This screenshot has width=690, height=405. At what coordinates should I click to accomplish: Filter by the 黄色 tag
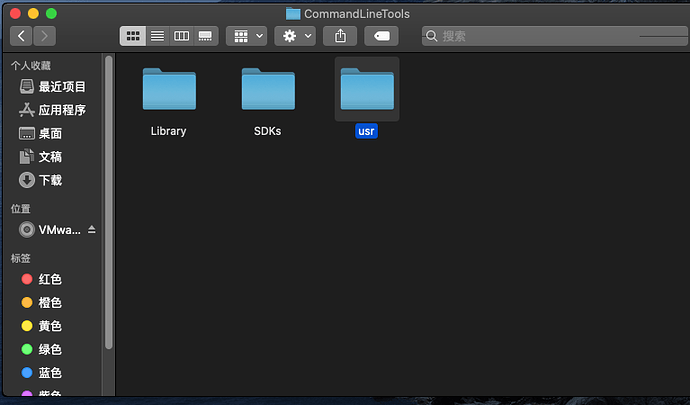42,326
